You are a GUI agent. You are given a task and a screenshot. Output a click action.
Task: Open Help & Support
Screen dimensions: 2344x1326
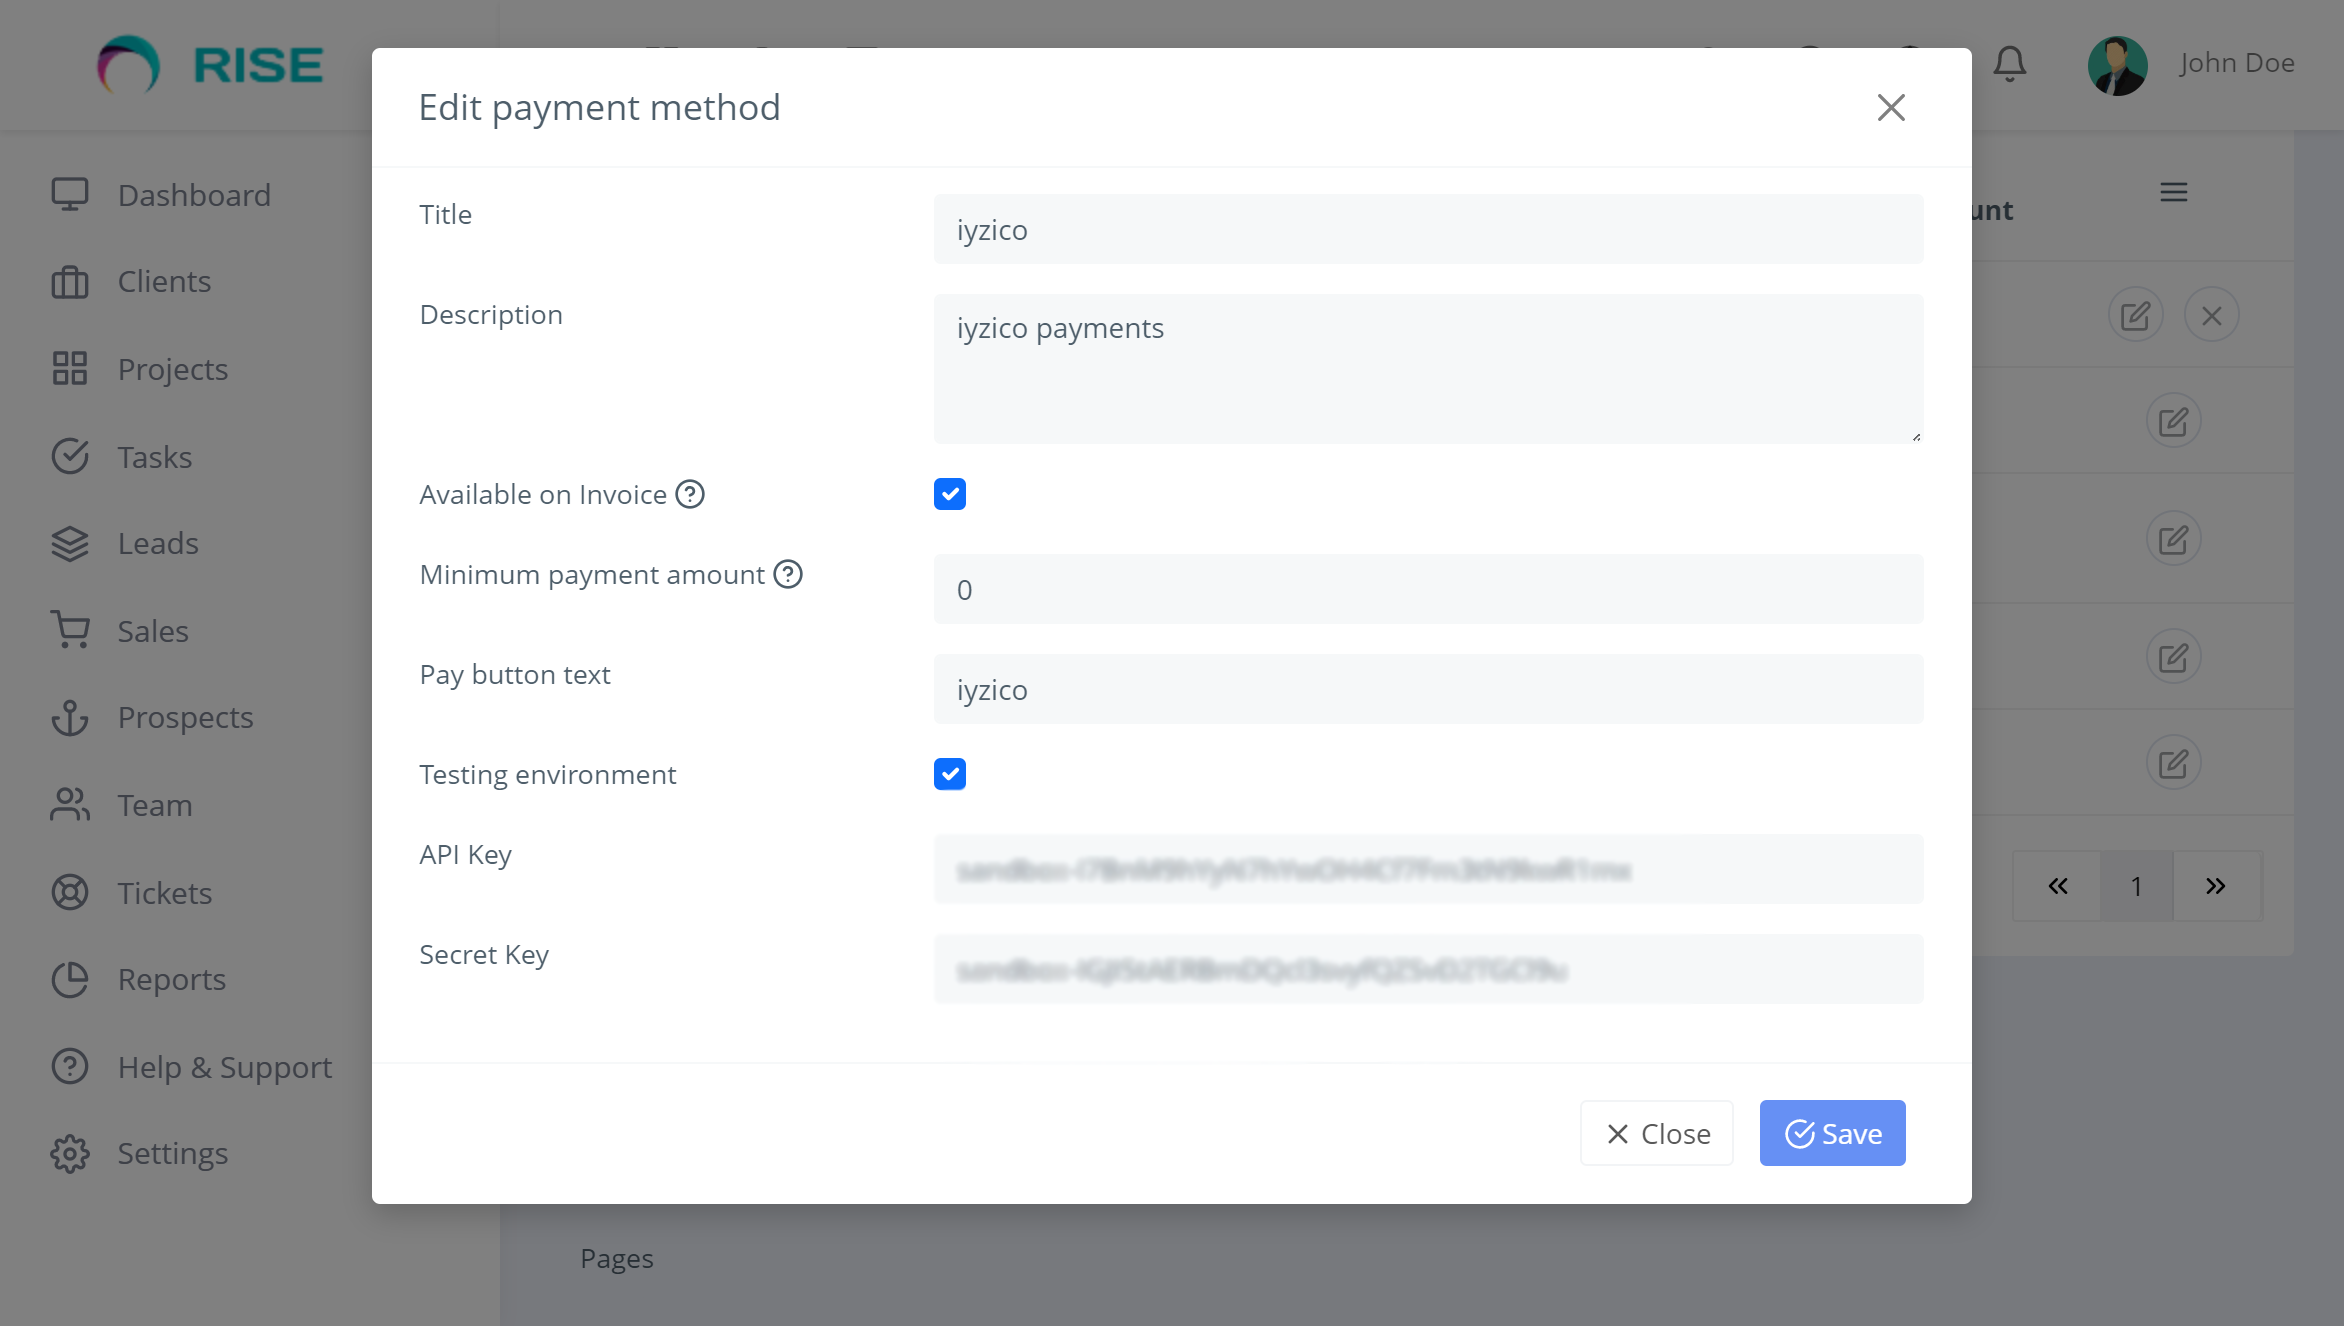tap(224, 1067)
